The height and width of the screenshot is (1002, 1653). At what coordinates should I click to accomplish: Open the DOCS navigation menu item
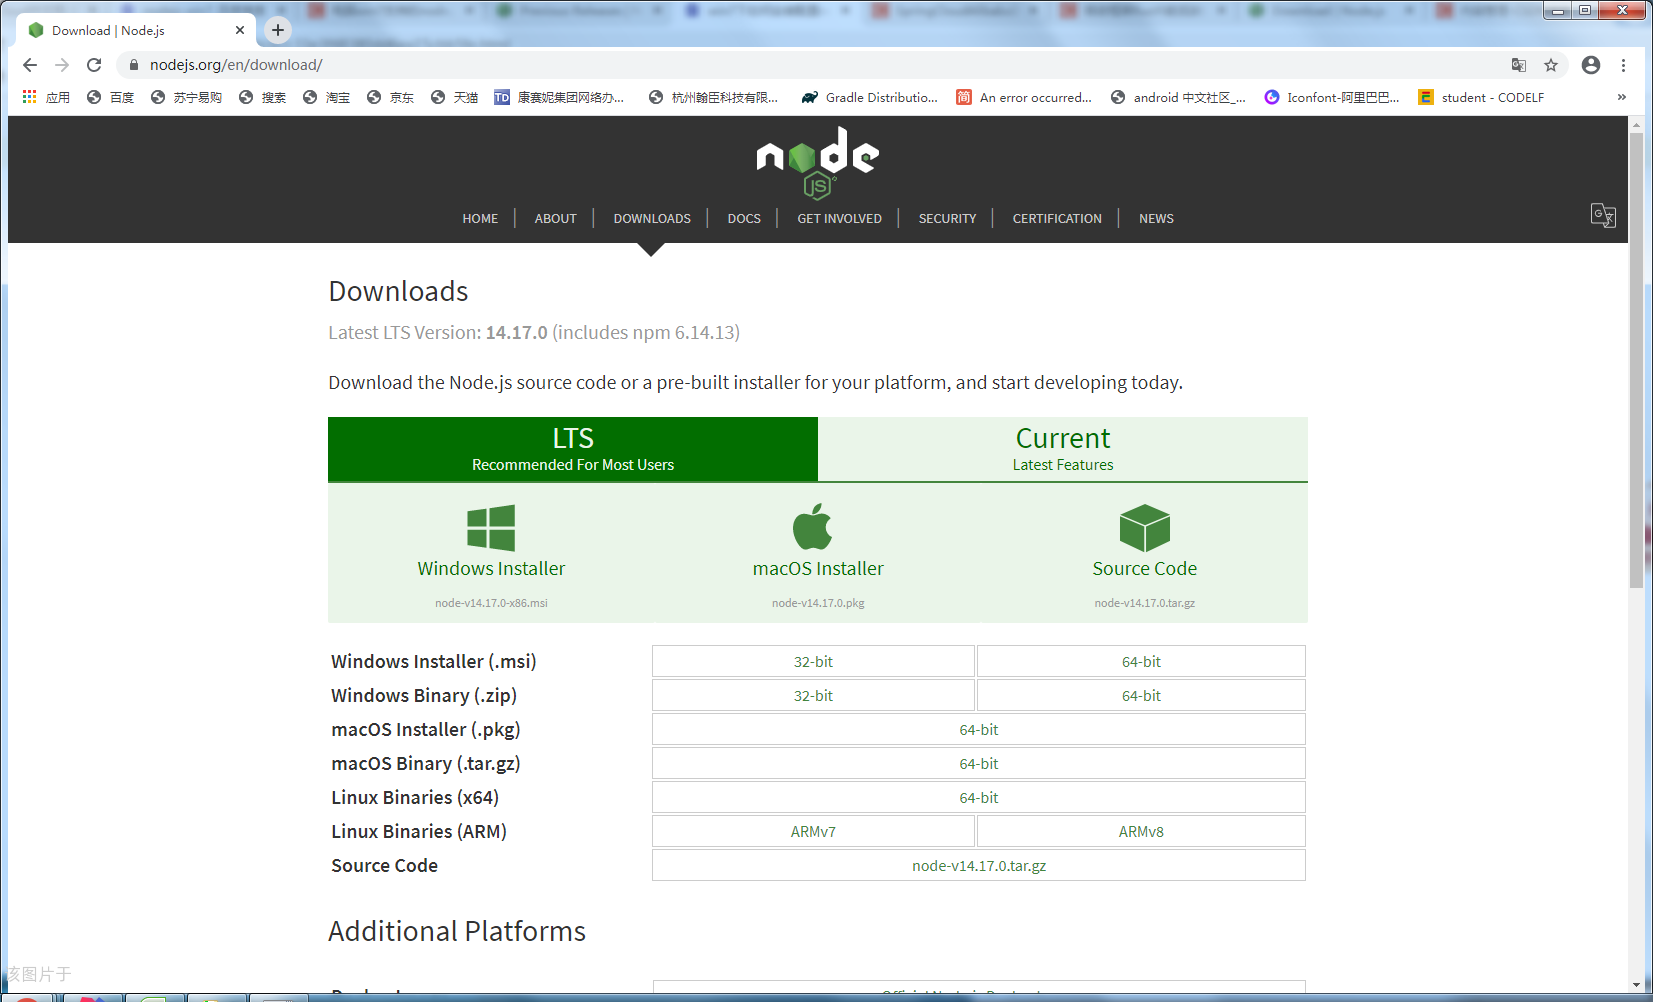point(743,218)
